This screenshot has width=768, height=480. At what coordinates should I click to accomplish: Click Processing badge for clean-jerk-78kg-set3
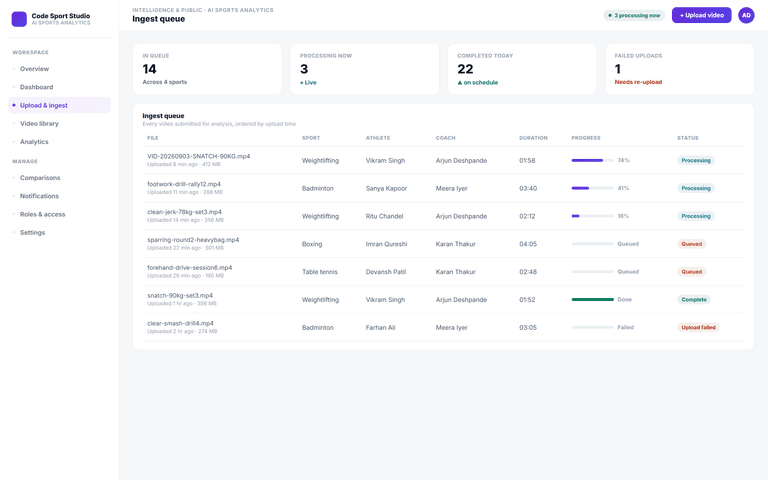[696, 216]
